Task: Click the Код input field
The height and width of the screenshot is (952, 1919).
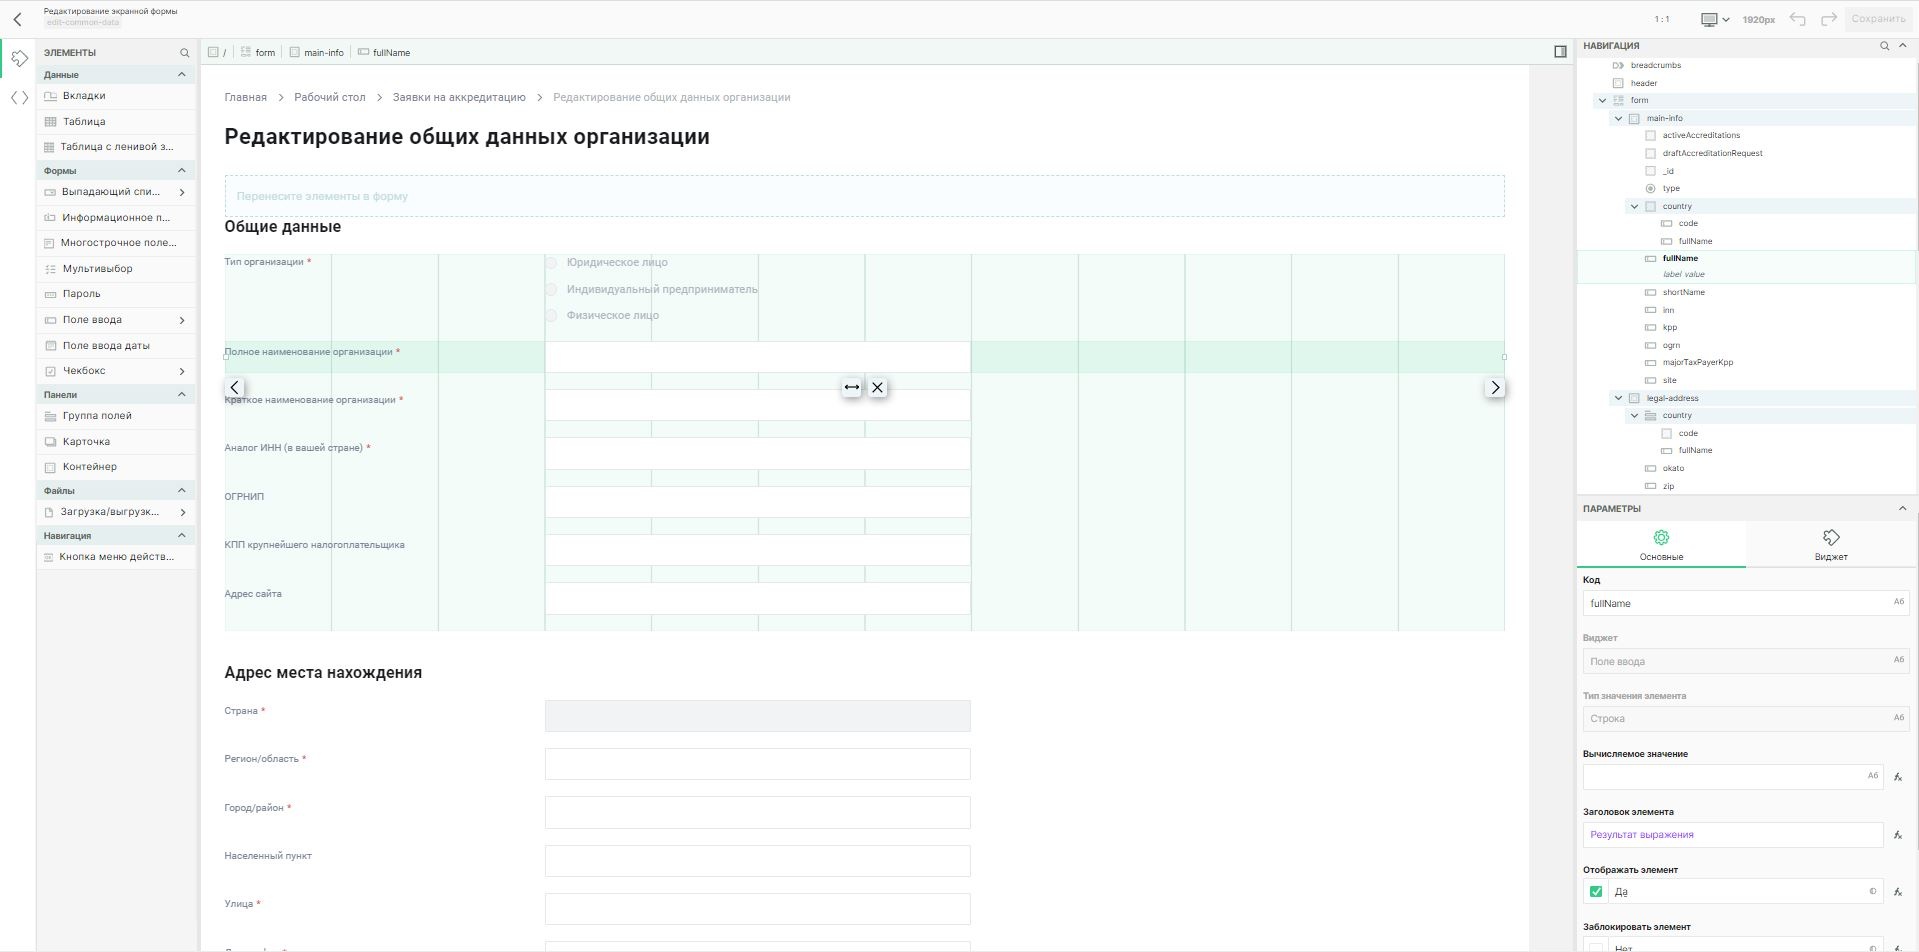Action: click(x=1746, y=604)
